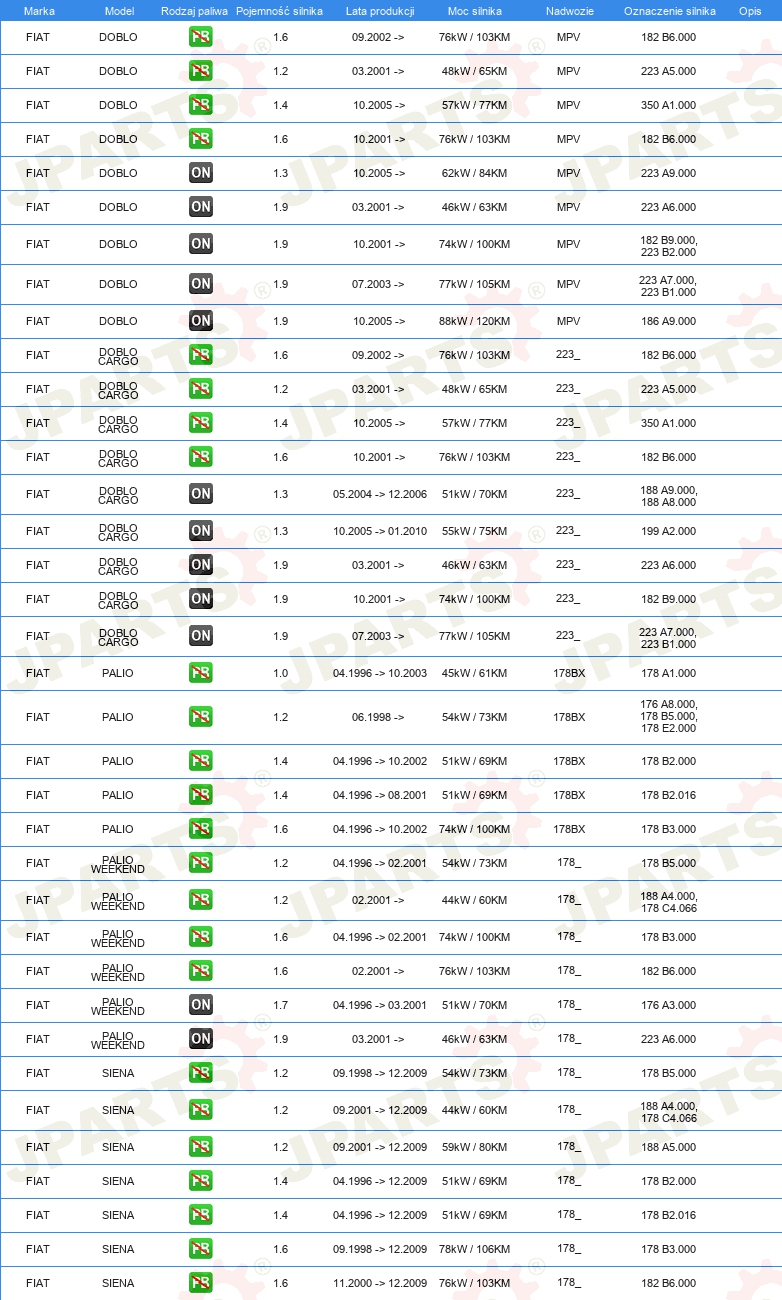Screen dimensions: 782x1300
Task: Select engine code 199 A2.000
Action: tap(668, 531)
